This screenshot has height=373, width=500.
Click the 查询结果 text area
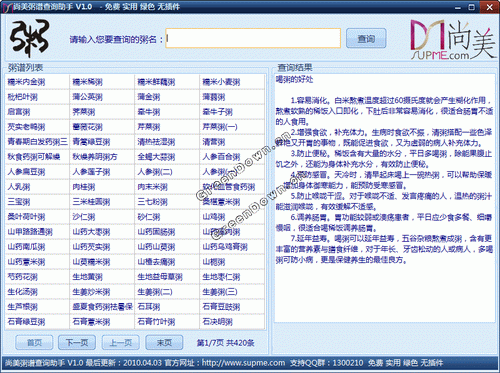point(385,198)
